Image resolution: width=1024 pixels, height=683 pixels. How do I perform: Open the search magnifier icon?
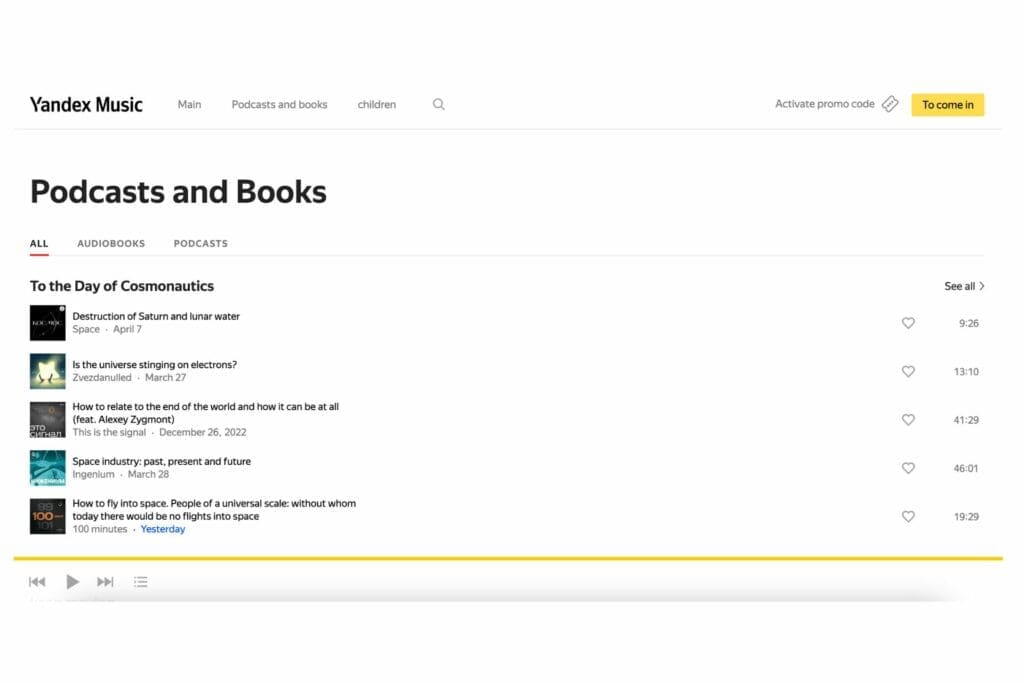point(439,104)
